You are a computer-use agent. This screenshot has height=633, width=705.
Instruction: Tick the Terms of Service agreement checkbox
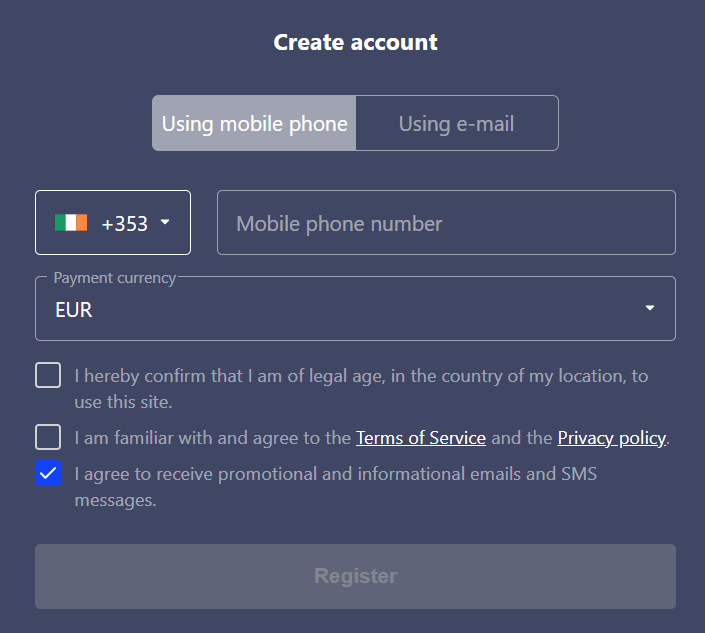[x=48, y=437]
